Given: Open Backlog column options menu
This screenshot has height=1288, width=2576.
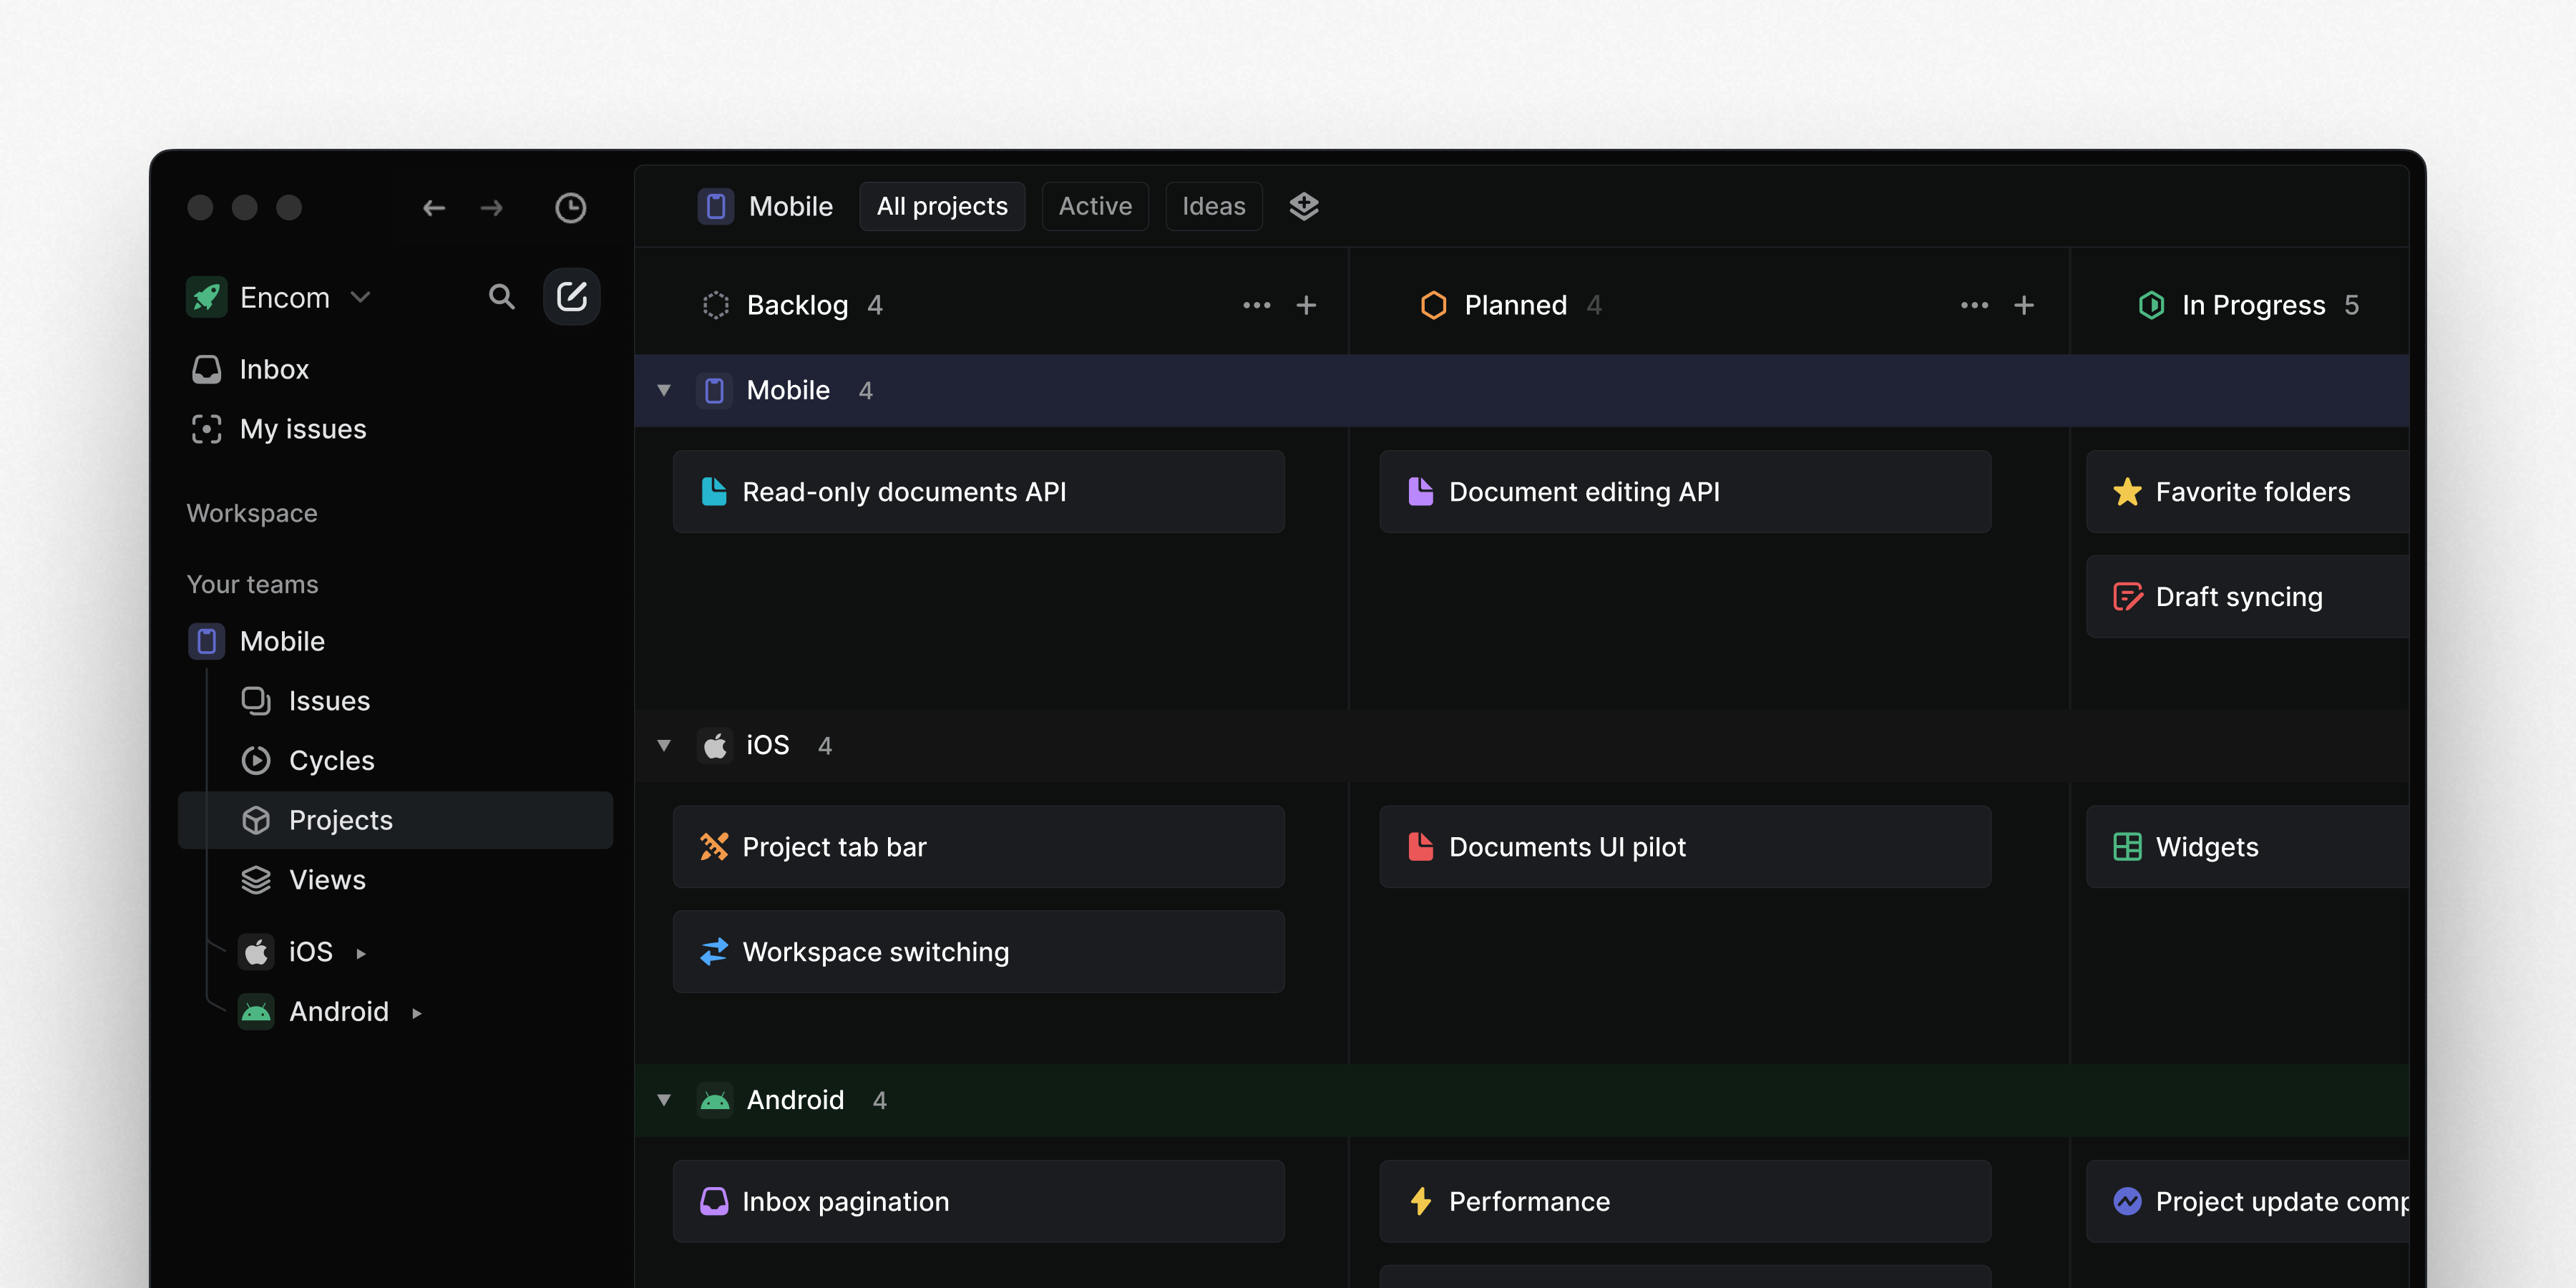Looking at the screenshot, I should coord(1257,304).
